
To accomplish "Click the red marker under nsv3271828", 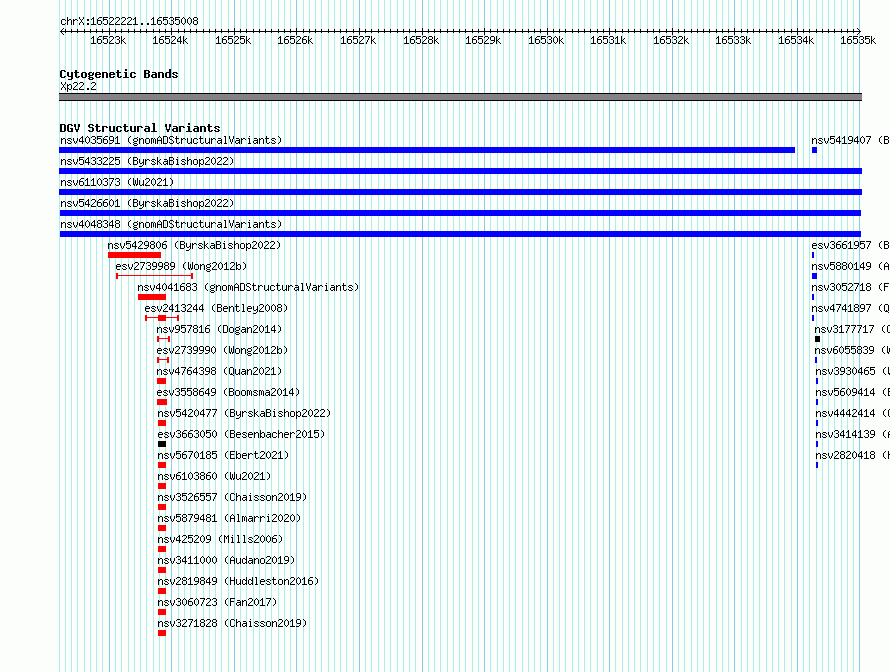I will point(162,633).
